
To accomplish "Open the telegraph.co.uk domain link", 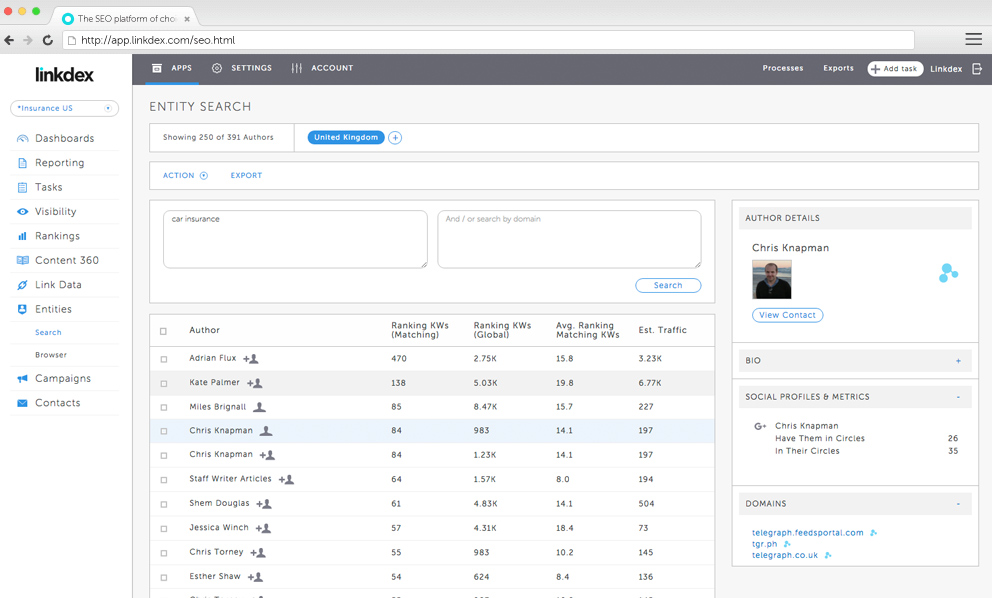I will pos(784,556).
